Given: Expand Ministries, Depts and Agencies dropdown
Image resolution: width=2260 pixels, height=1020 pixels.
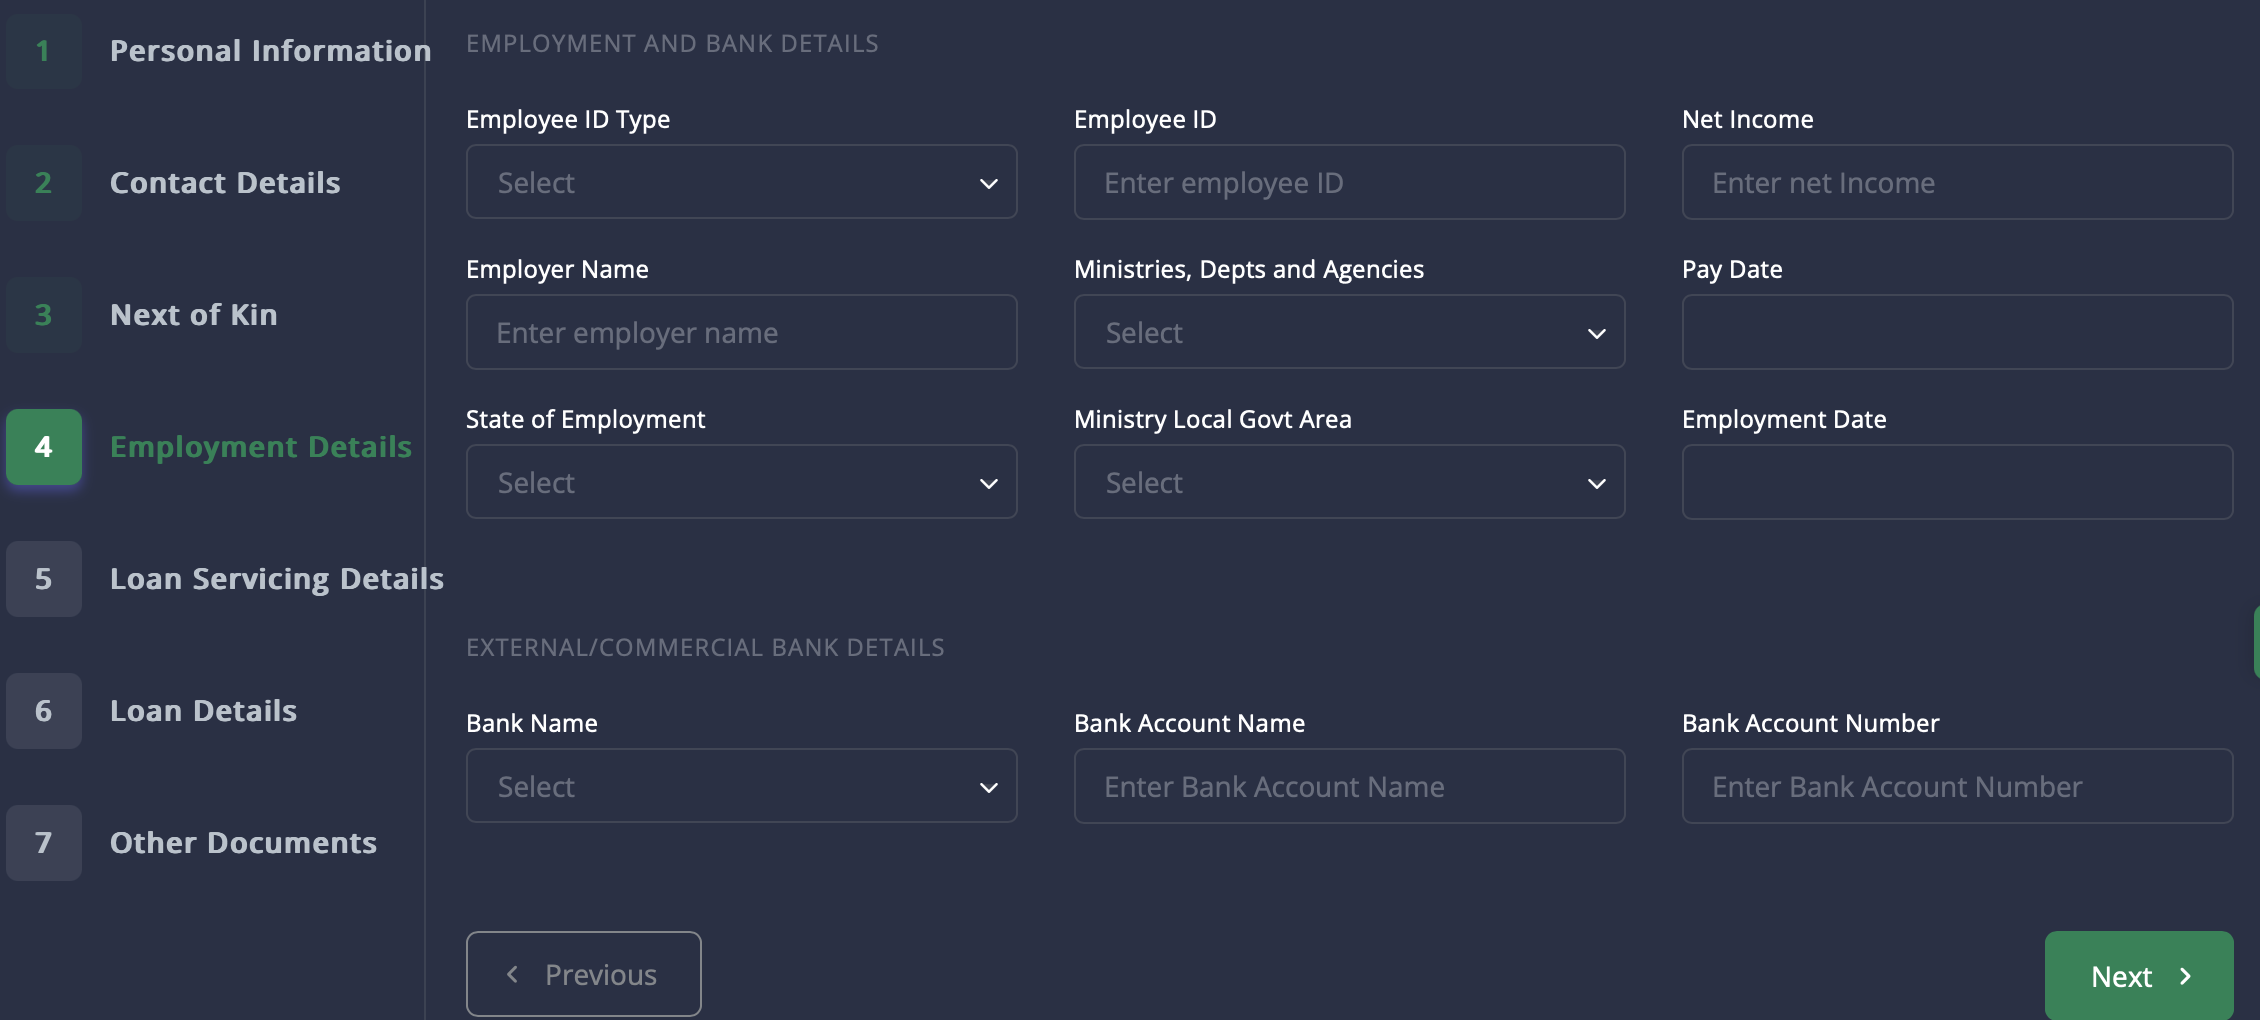Looking at the screenshot, I should [x=1349, y=333].
